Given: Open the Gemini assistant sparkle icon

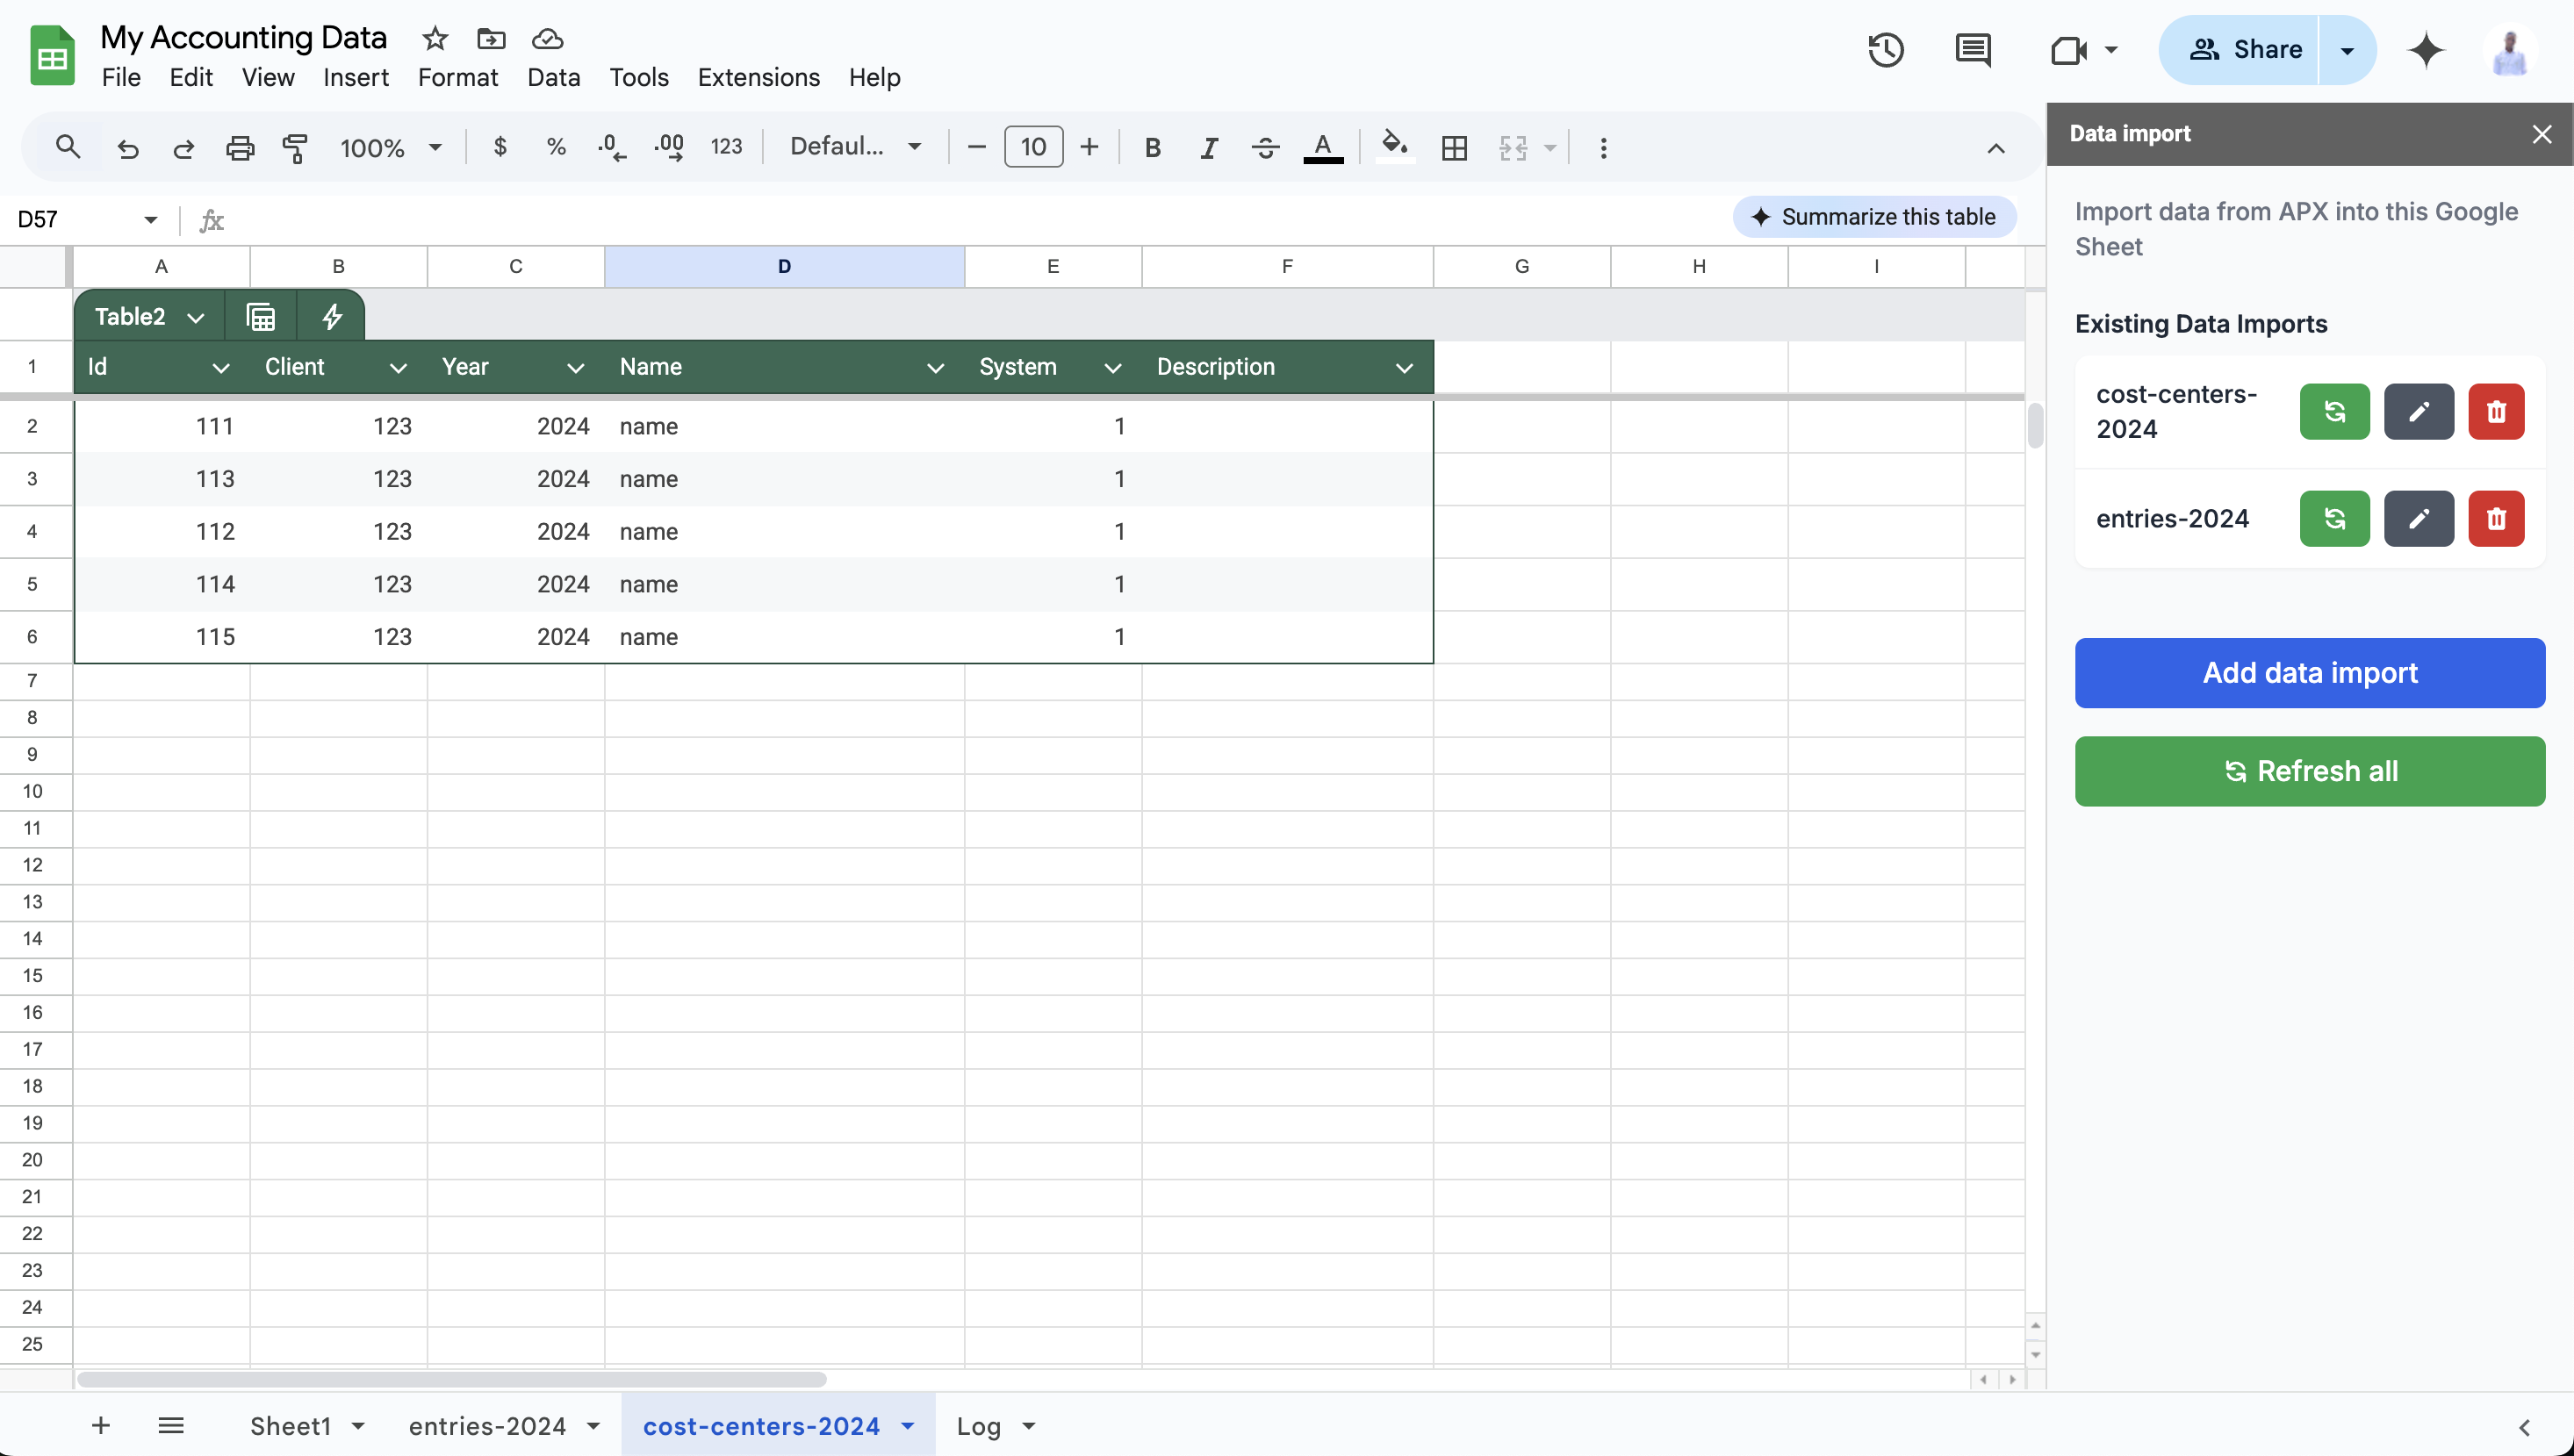Looking at the screenshot, I should (x=2426, y=49).
